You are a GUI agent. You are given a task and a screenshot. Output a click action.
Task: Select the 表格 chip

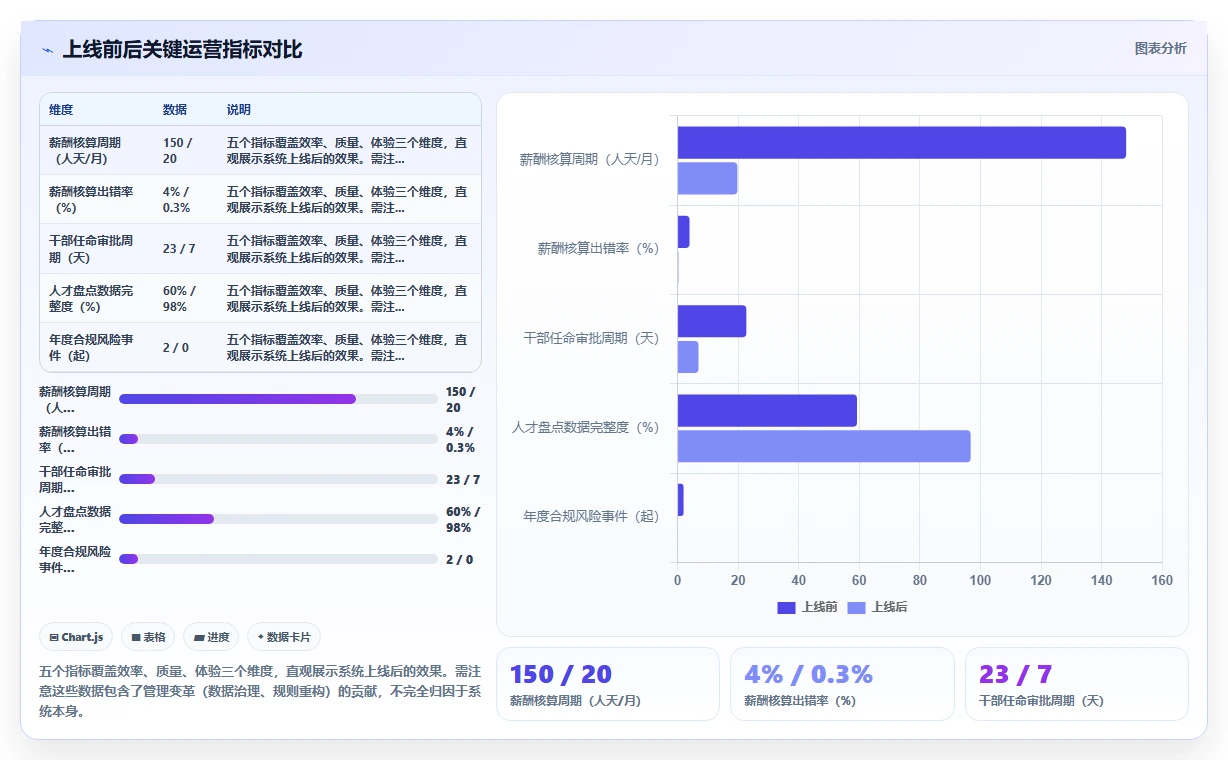pos(148,637)
